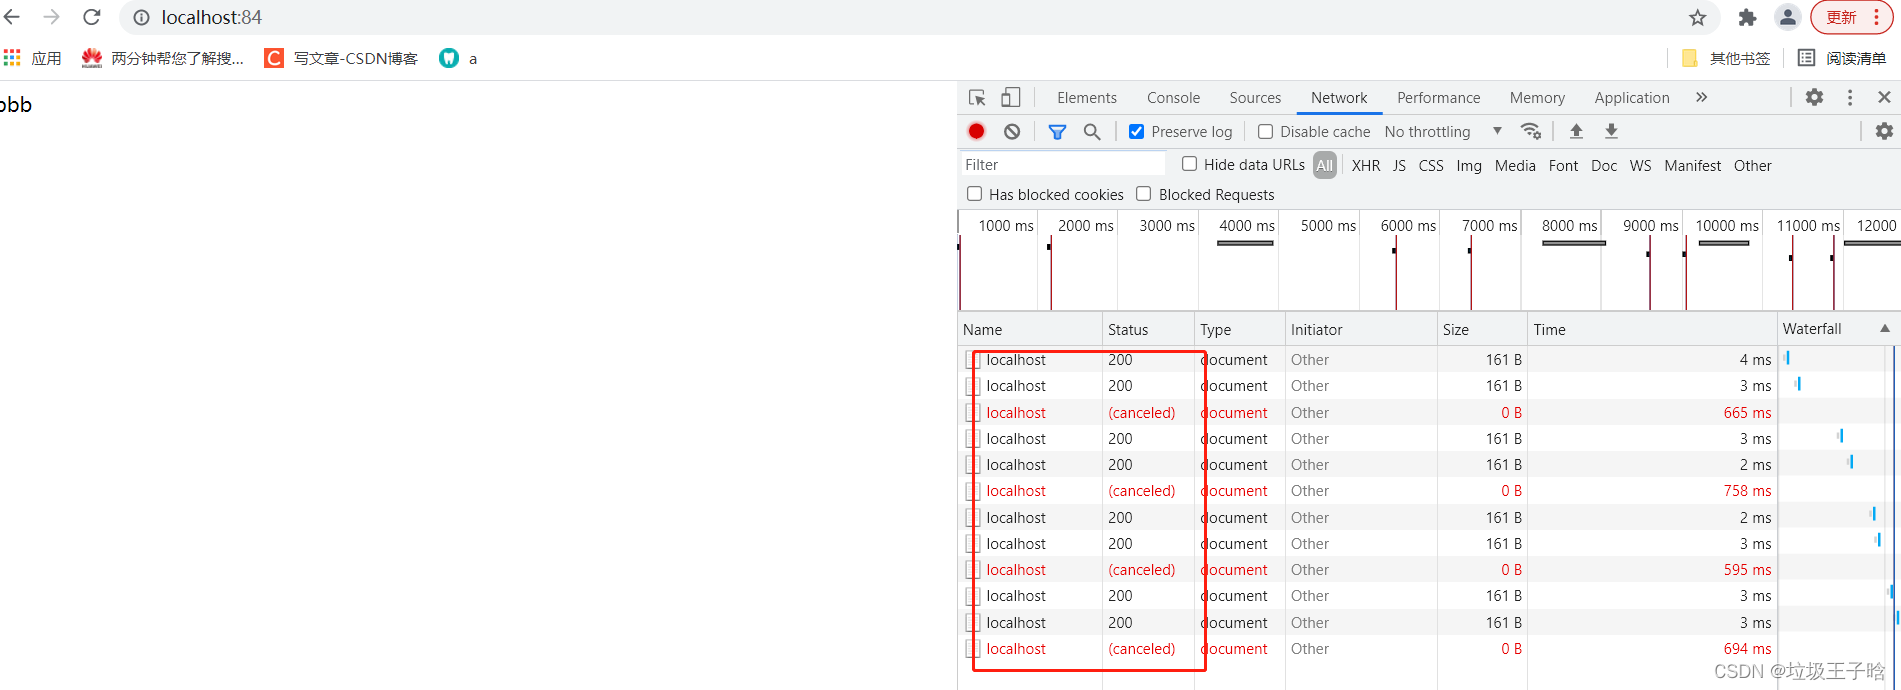Filter requests by Doc
The height and width of the screenshot is (690, 1901).
(1604, 166)
